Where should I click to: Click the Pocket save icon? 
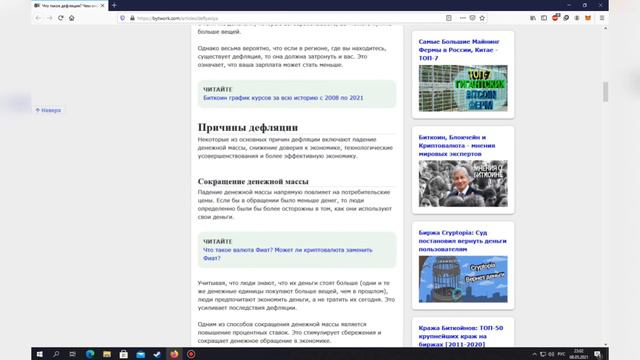tap(472, 18)
